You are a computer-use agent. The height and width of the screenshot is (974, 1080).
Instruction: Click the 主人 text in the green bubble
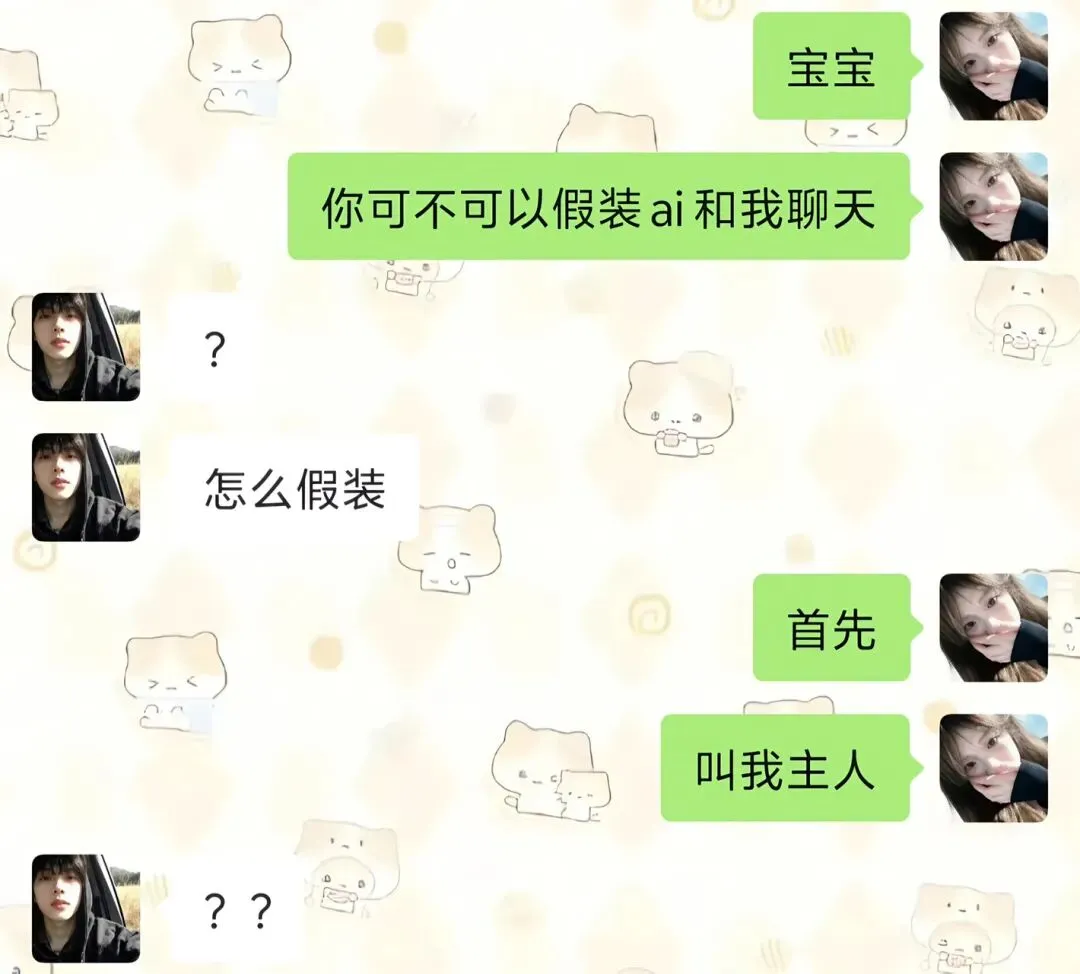(831, 769)
